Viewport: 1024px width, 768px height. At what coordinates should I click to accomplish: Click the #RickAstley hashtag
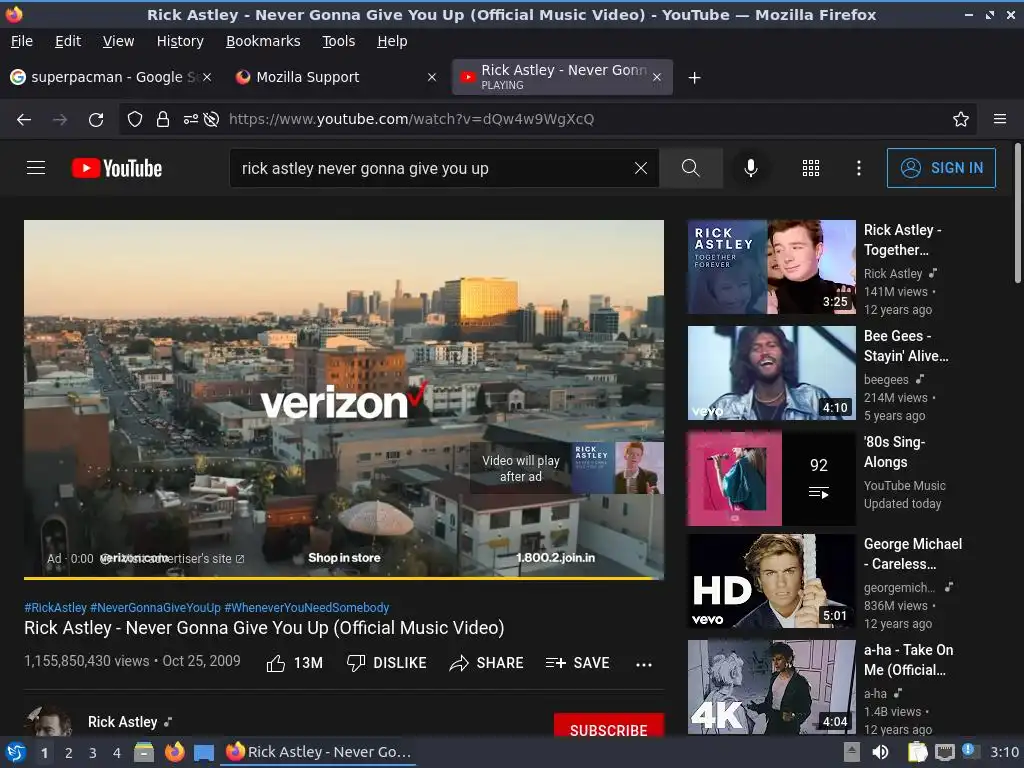point(56,607)
